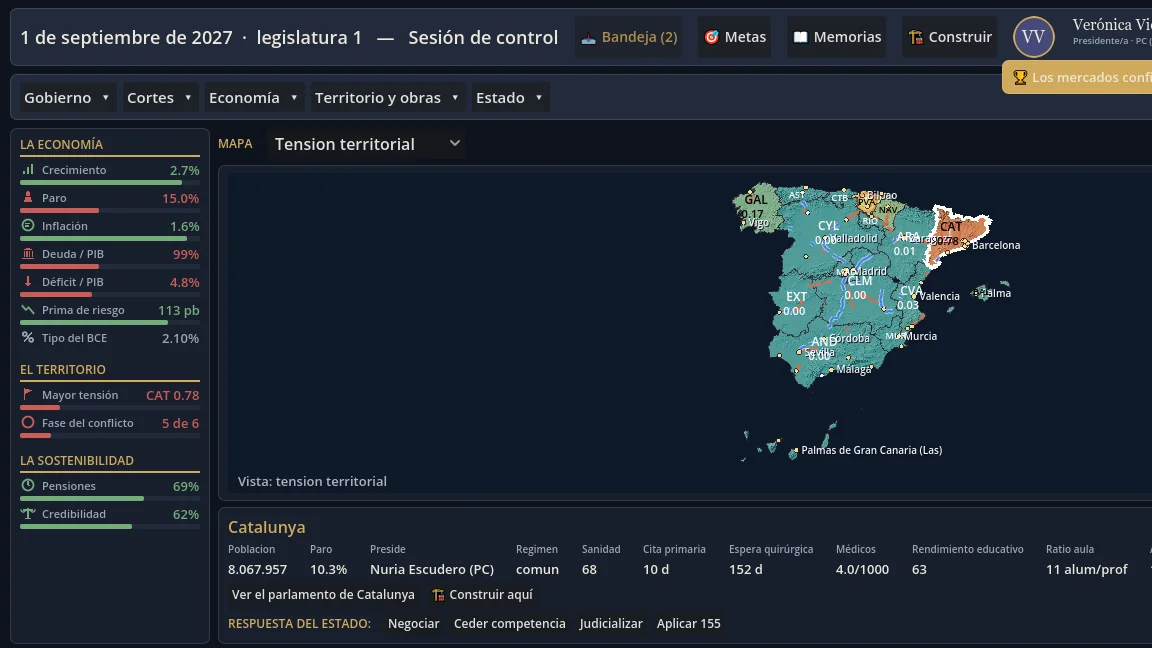Open the Territorio y obras menu
The image size is (1152, 648).
387,98
